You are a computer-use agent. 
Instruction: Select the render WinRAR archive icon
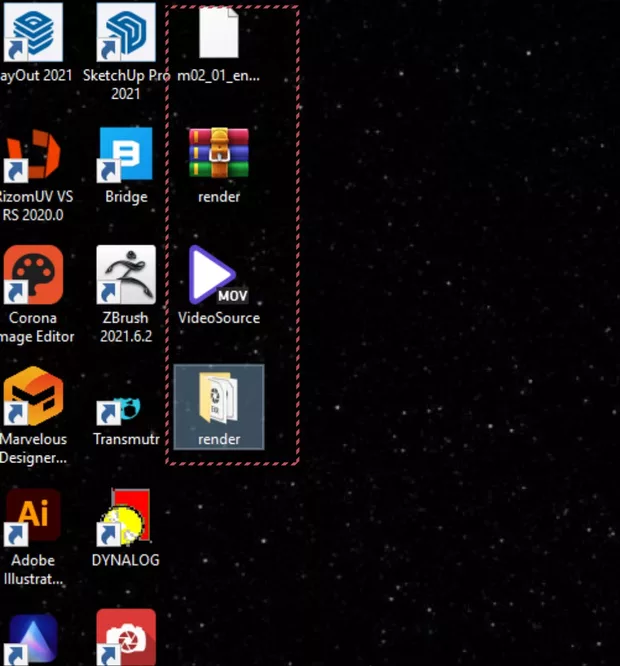pos(219,153)
